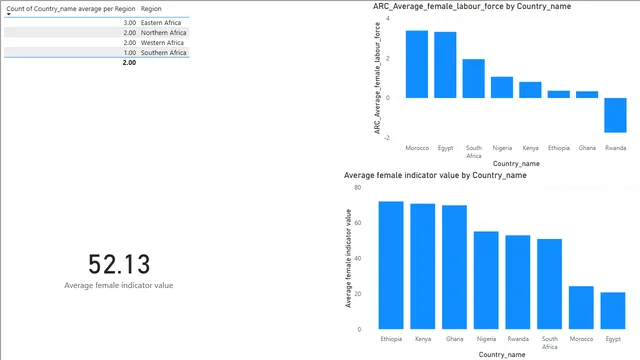Select the Rwanda bar in the indicator value chart

click(x=518, y=282)
